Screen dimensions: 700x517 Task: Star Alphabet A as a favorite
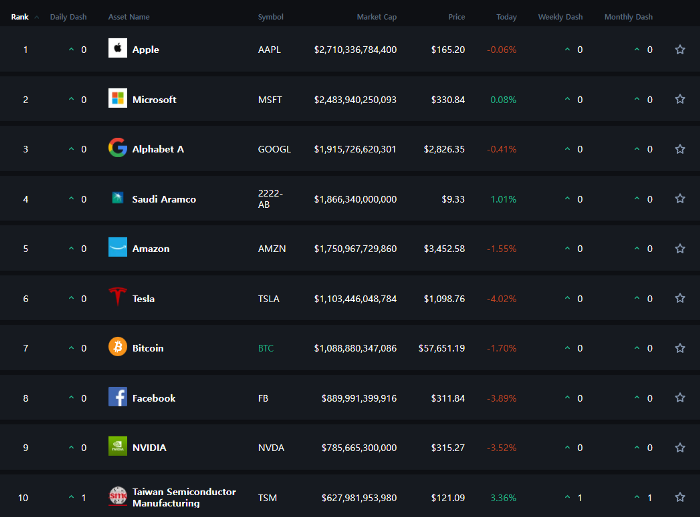[680, 149]
